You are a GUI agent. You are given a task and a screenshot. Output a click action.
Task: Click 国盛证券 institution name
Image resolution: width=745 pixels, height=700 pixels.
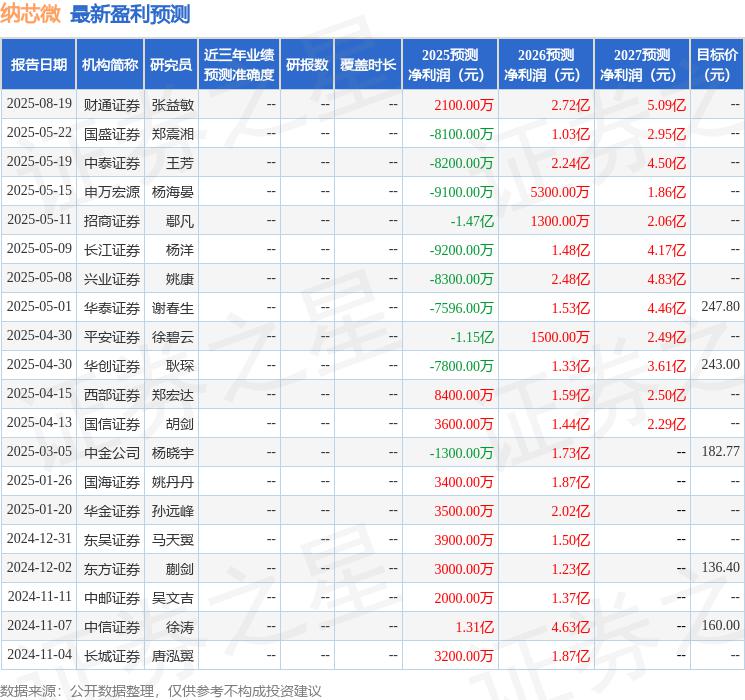point(112,134)
